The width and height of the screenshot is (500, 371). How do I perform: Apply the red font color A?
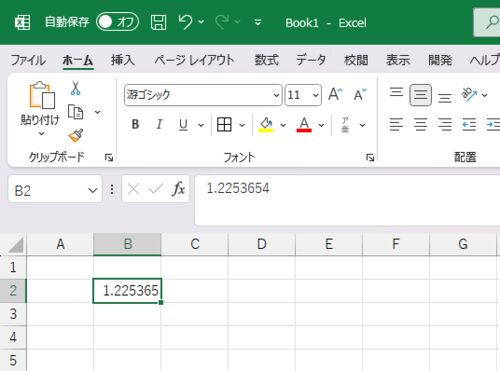[x=304, y=125]
